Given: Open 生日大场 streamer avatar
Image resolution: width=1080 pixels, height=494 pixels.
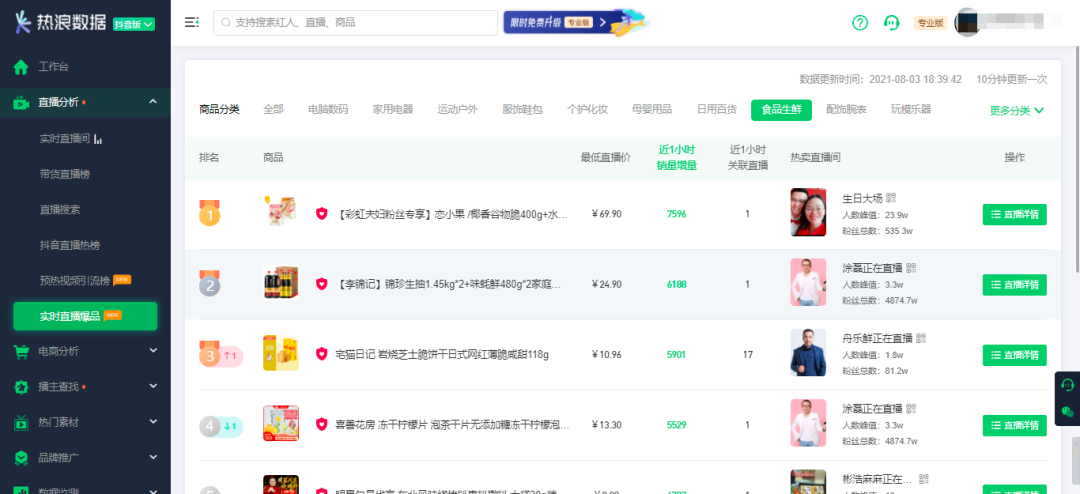Looking at the screenshot, I should pos(808,213).
